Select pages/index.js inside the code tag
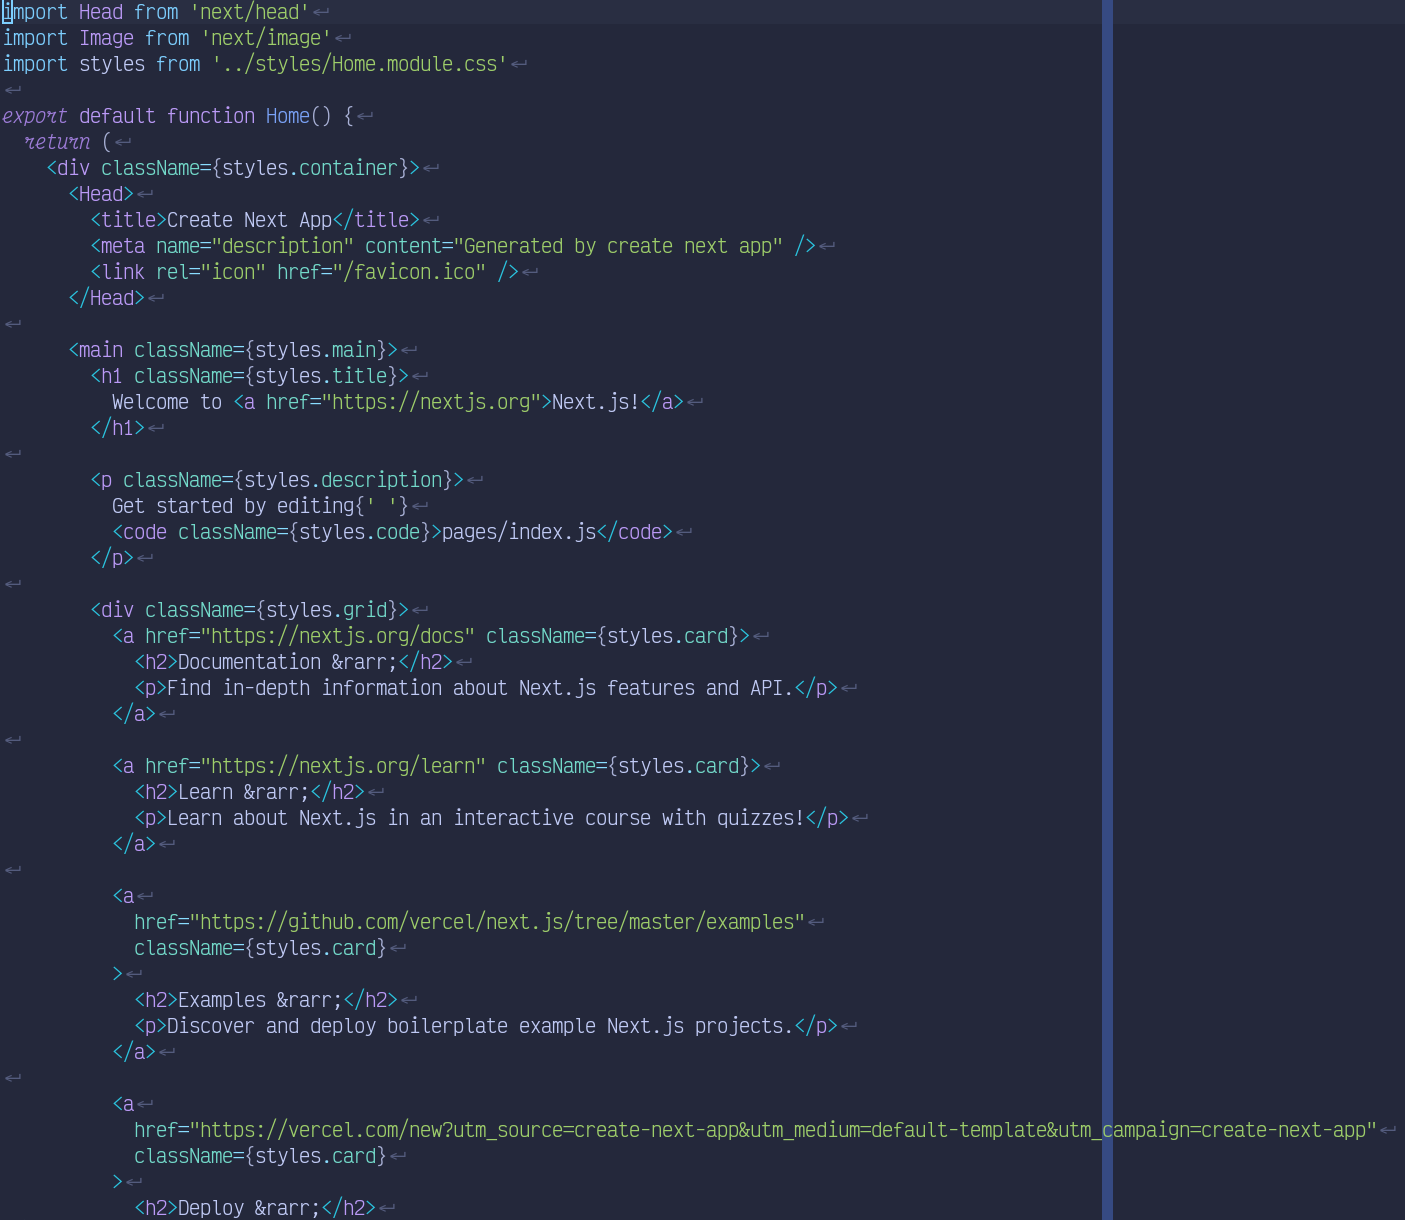1405x1220 pixels. tap(518, 532)
